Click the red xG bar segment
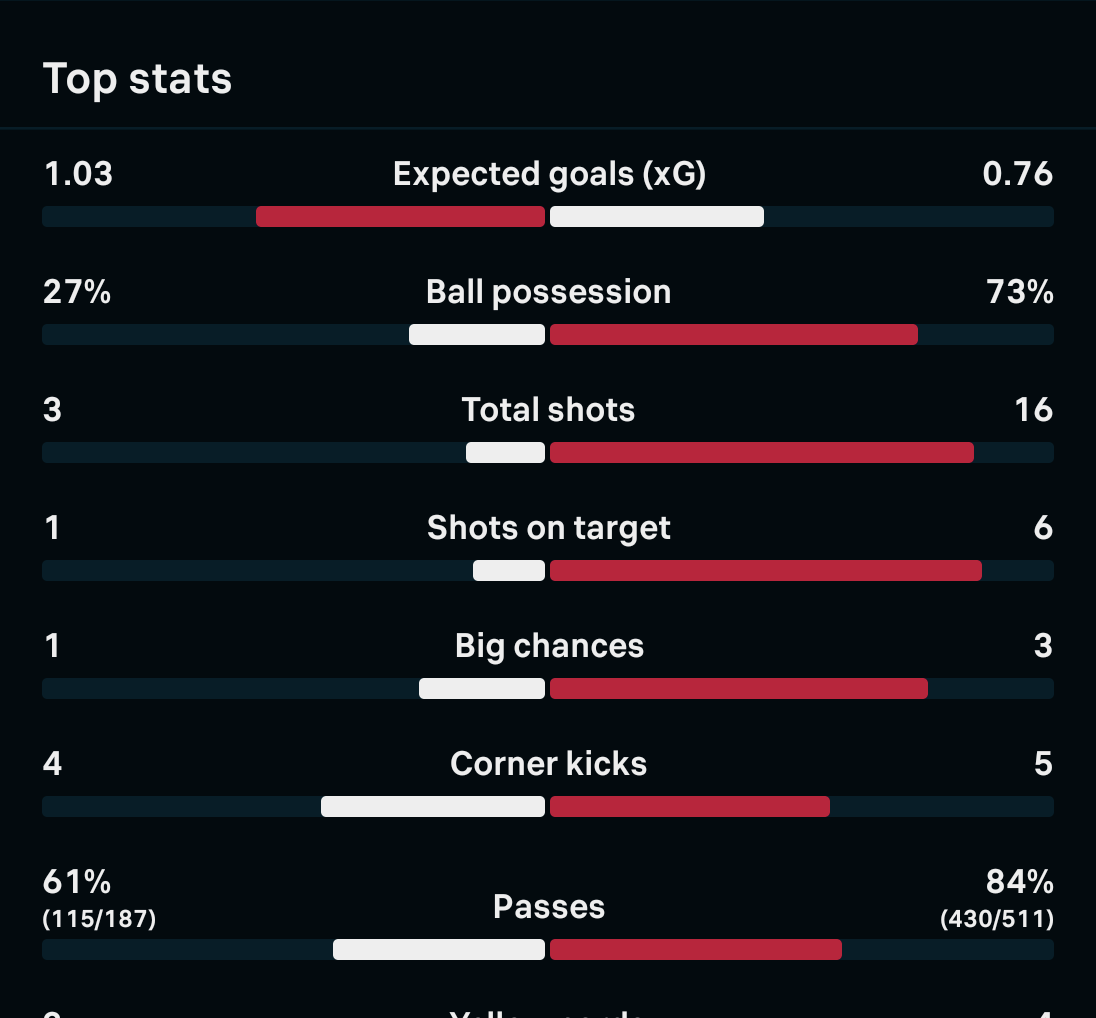This screenshot has width=1096, height=1018. click(400, 216)
